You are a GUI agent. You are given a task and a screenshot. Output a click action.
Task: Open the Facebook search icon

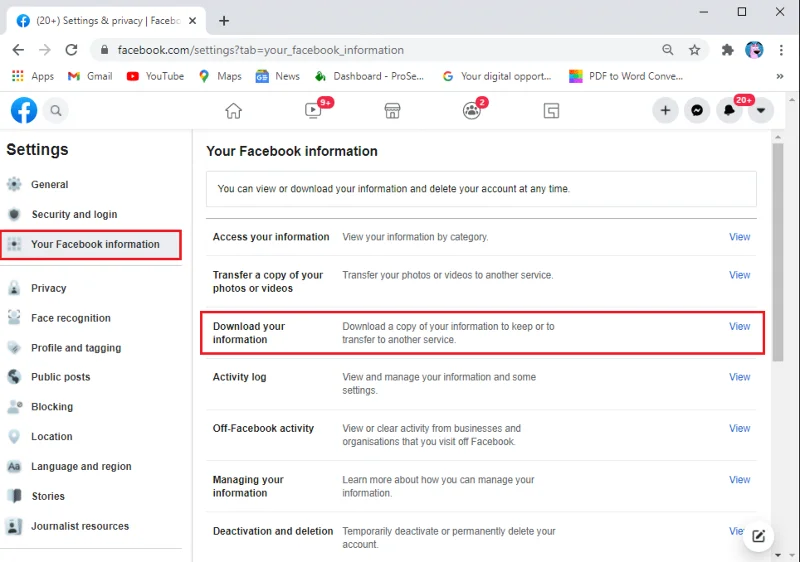click(56, 111)
